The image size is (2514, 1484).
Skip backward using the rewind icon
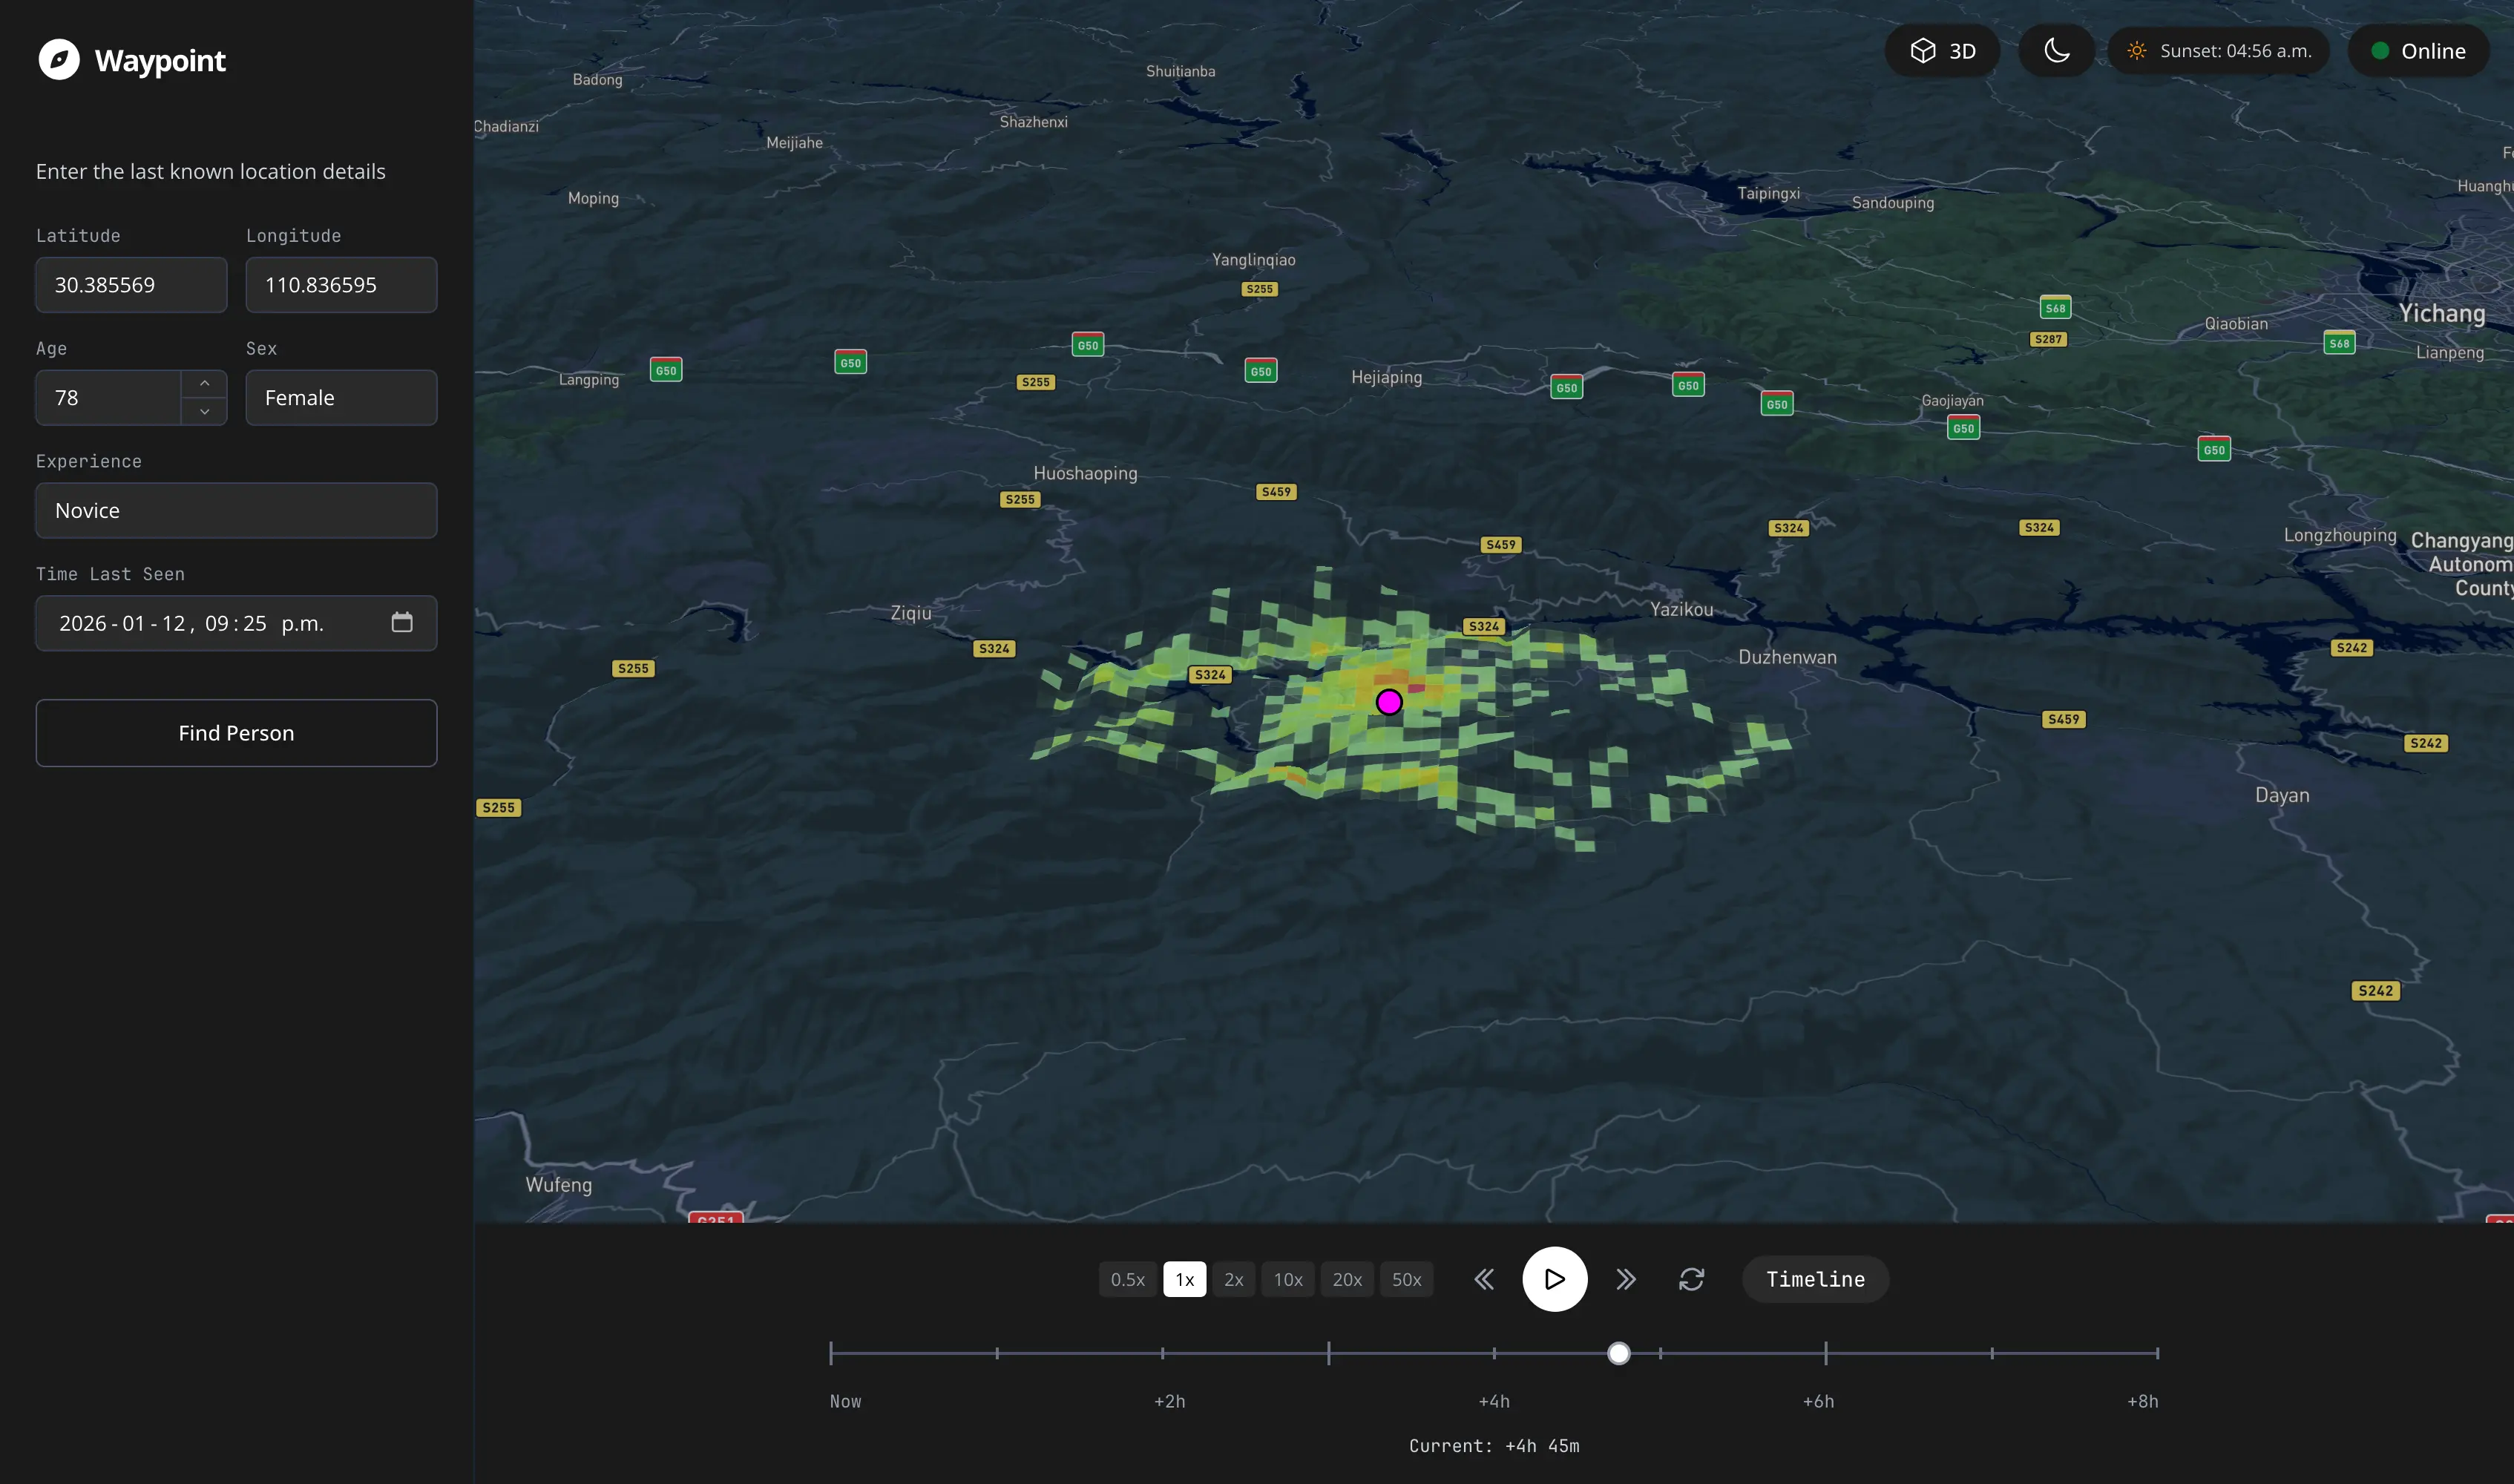(x=1484, y=1279)
